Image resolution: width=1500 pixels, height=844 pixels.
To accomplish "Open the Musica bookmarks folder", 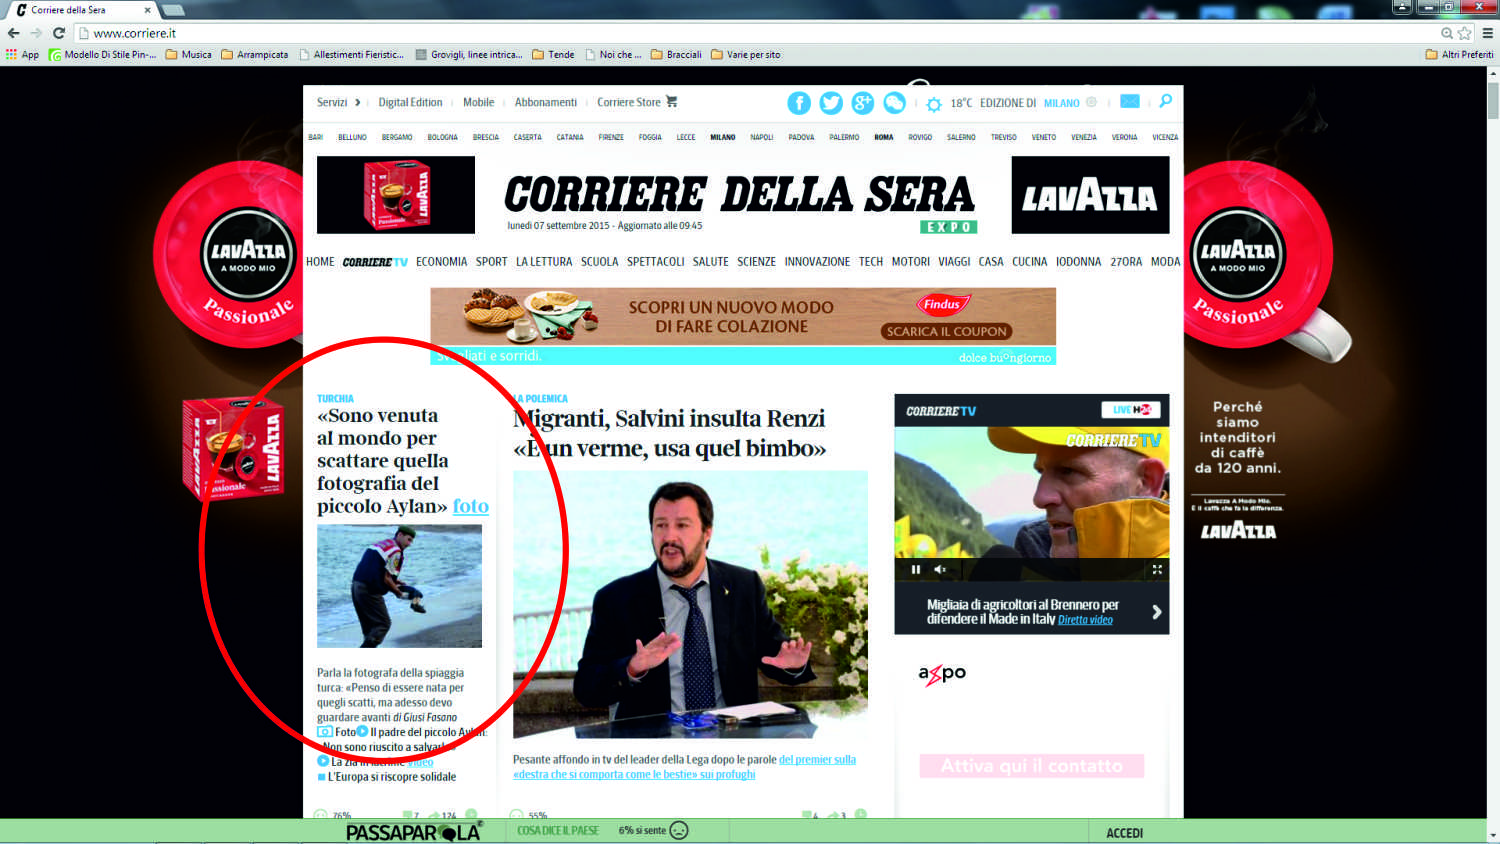I will tap(189, 55).
